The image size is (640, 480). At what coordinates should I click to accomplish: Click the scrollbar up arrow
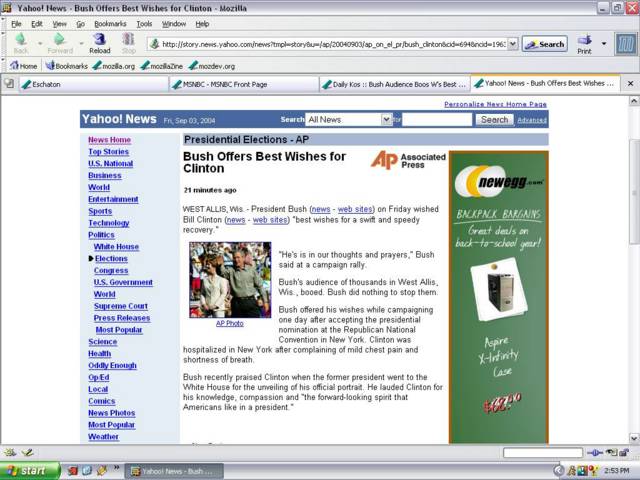pyautogui.click(x=633, y=100)
